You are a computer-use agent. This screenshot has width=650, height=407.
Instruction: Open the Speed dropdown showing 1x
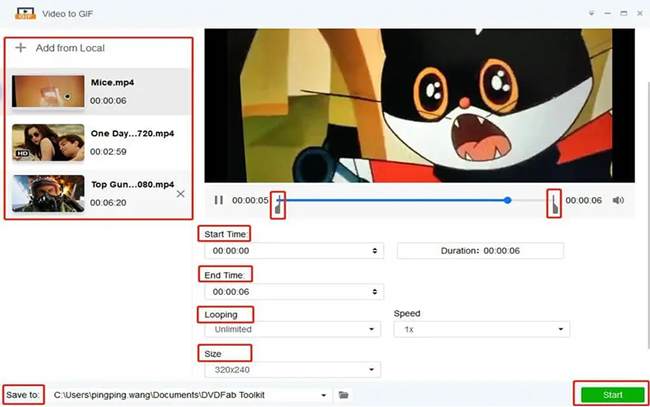[481, 329]
